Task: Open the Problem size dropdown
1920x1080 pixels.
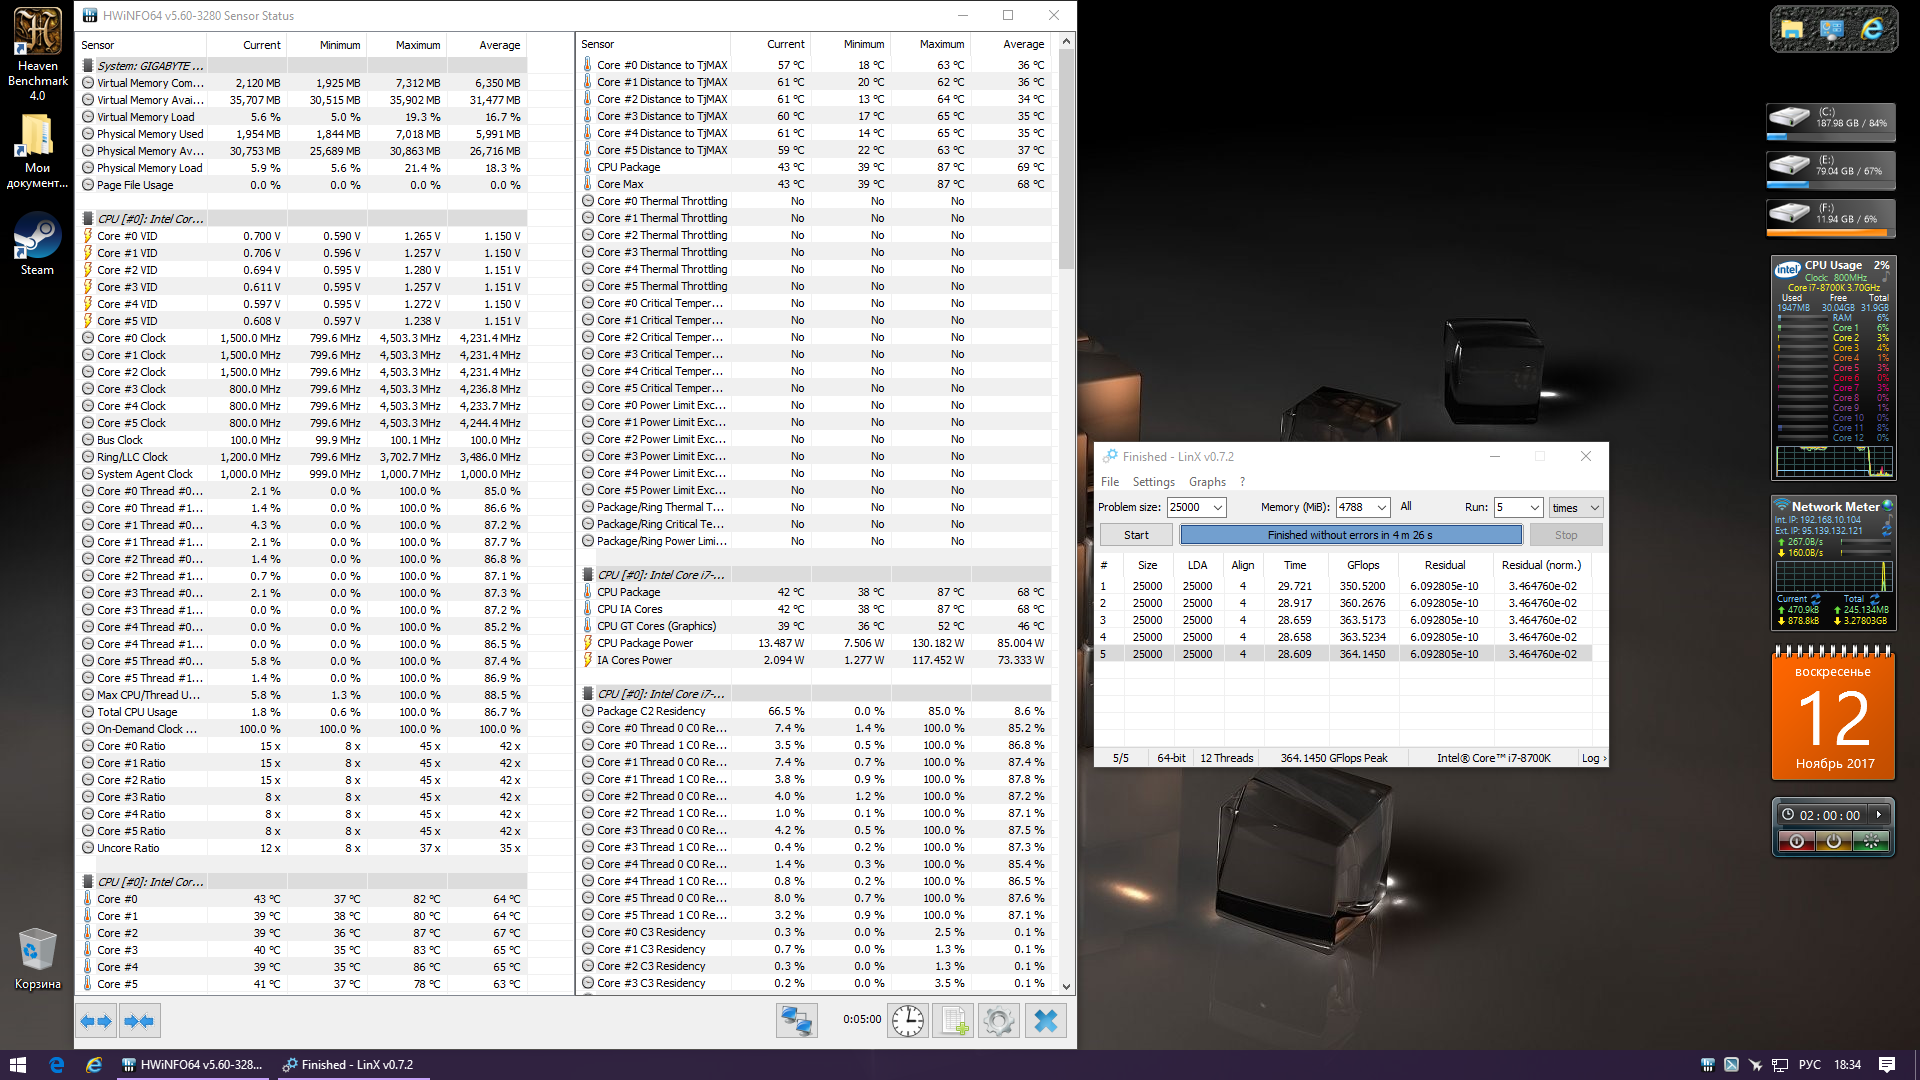Action: click(1217, 508)
